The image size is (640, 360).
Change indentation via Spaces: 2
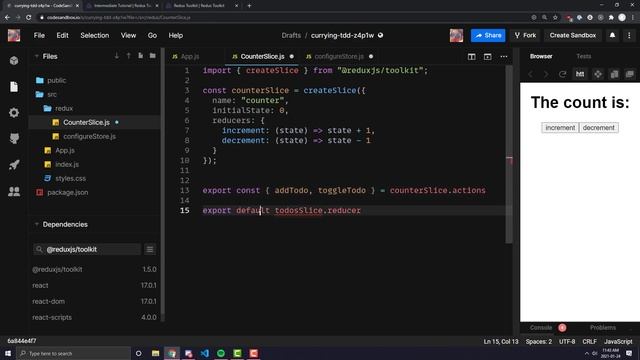point(539,342)
